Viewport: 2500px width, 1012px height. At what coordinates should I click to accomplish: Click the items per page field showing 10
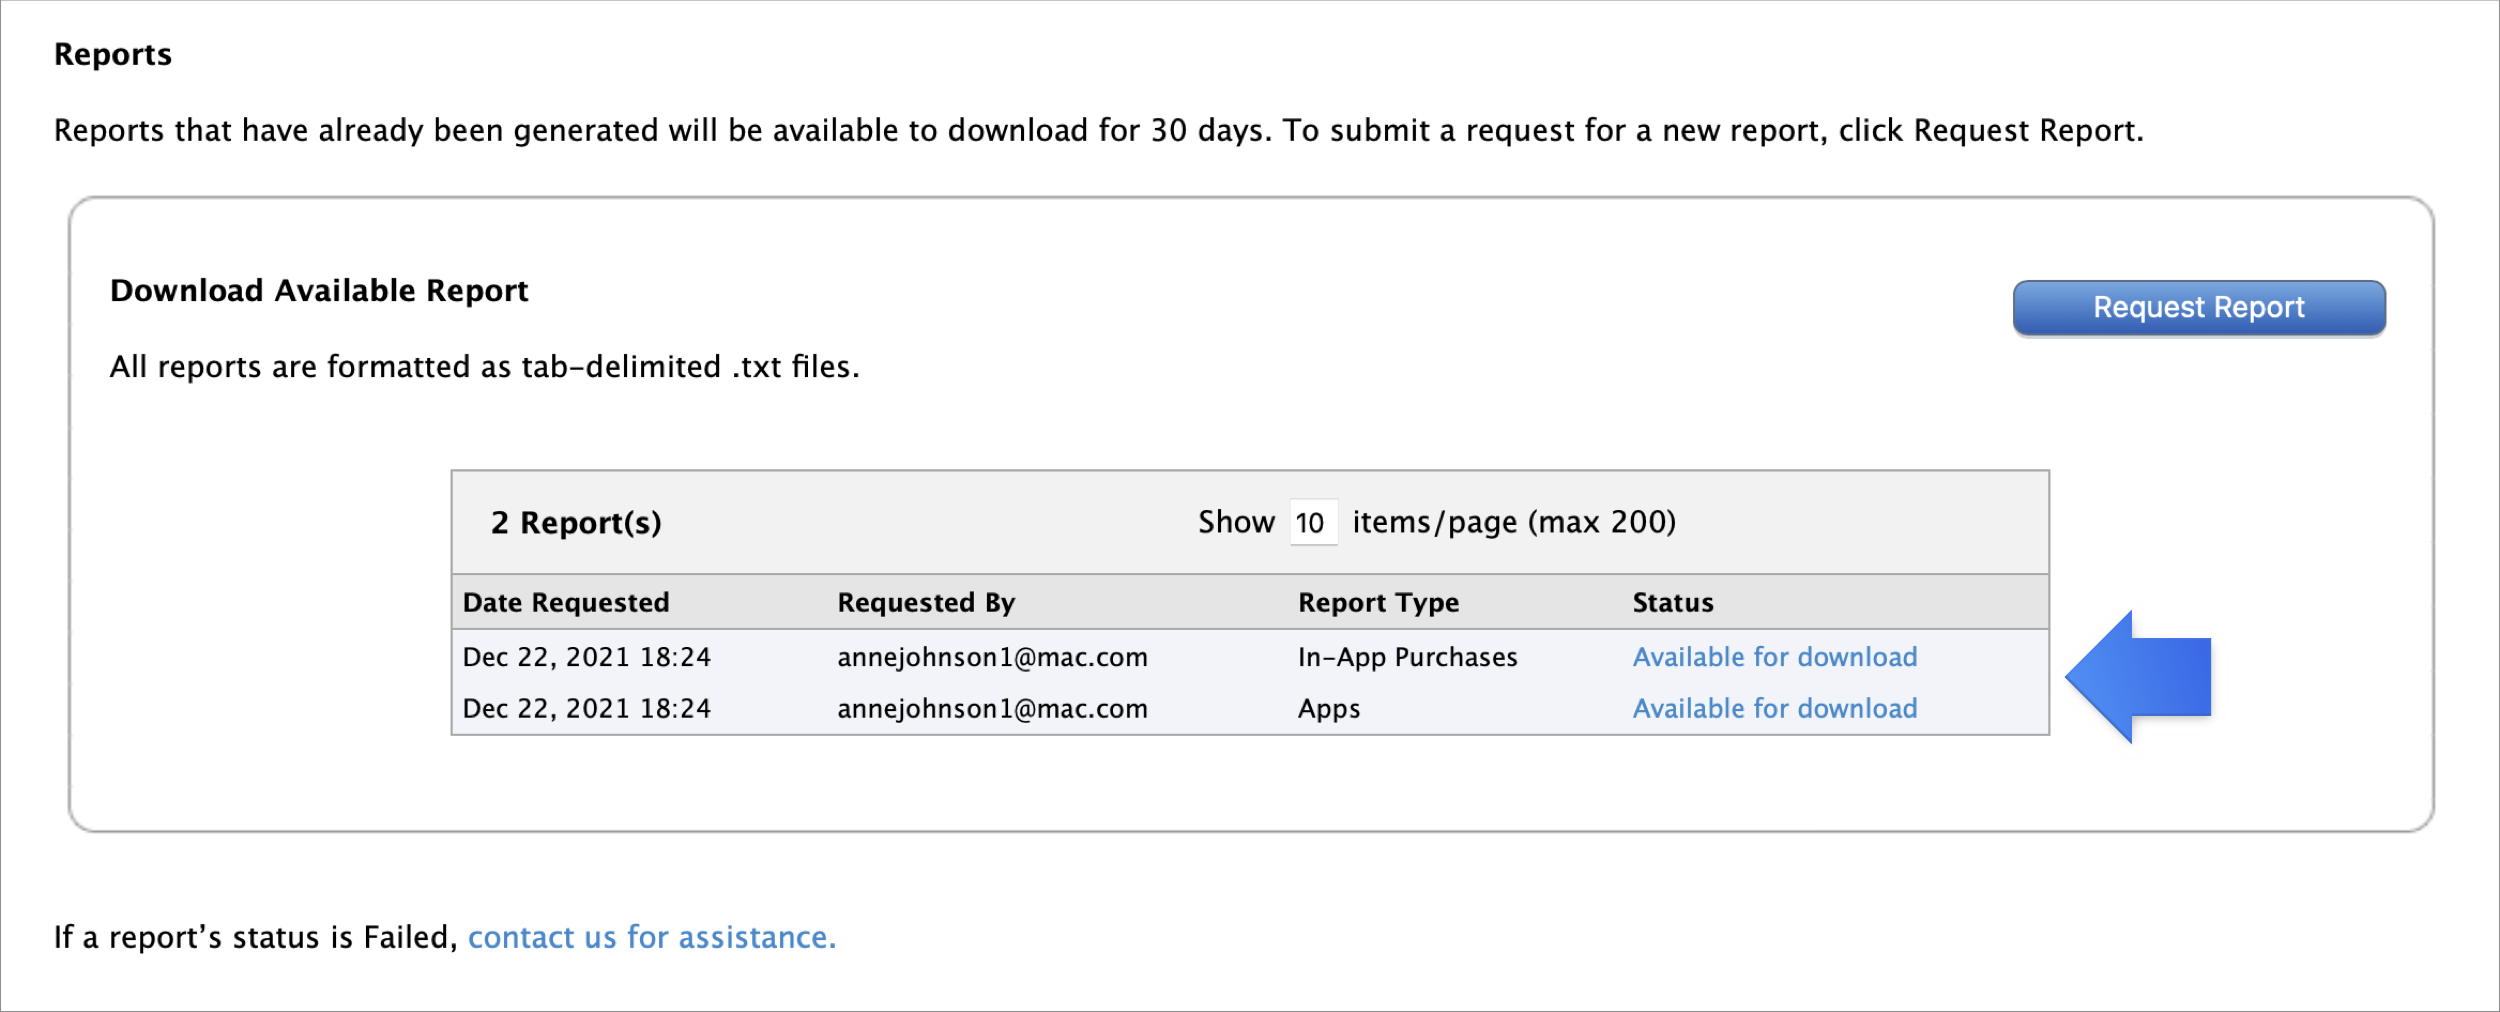pyautogui.click(x=1312, y=523)
